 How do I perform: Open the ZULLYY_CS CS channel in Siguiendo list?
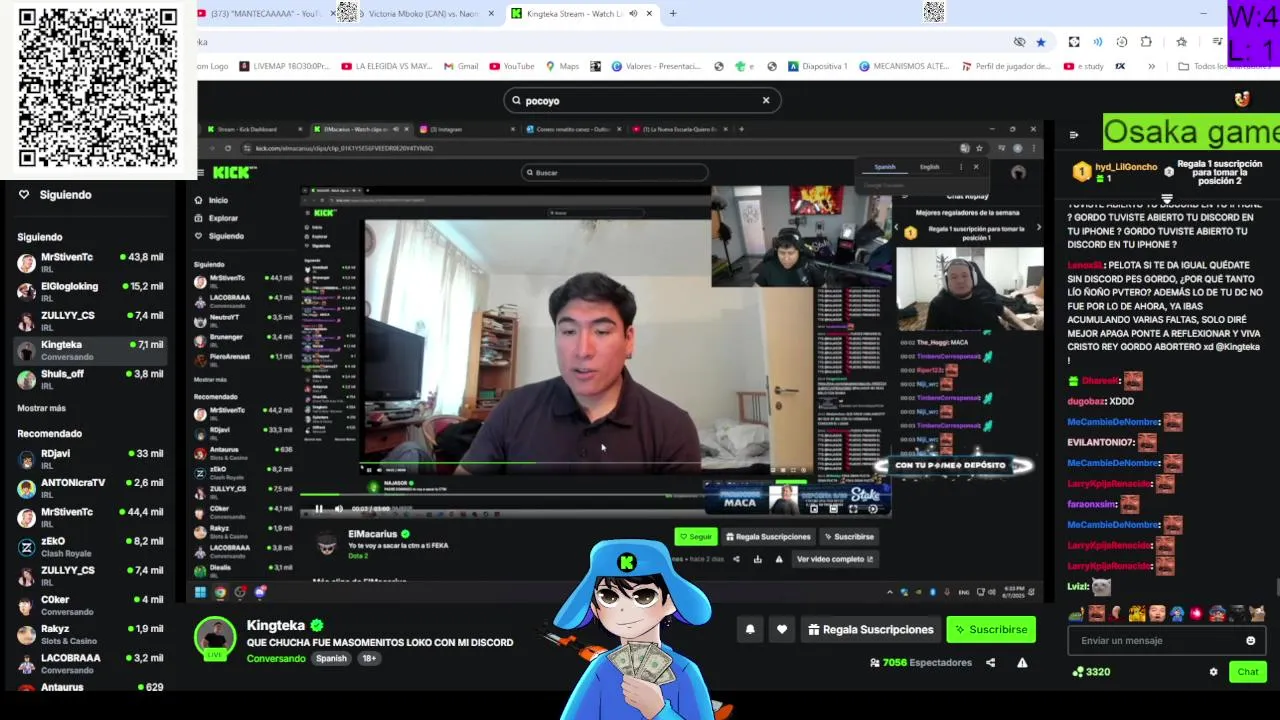click(91, 320)
